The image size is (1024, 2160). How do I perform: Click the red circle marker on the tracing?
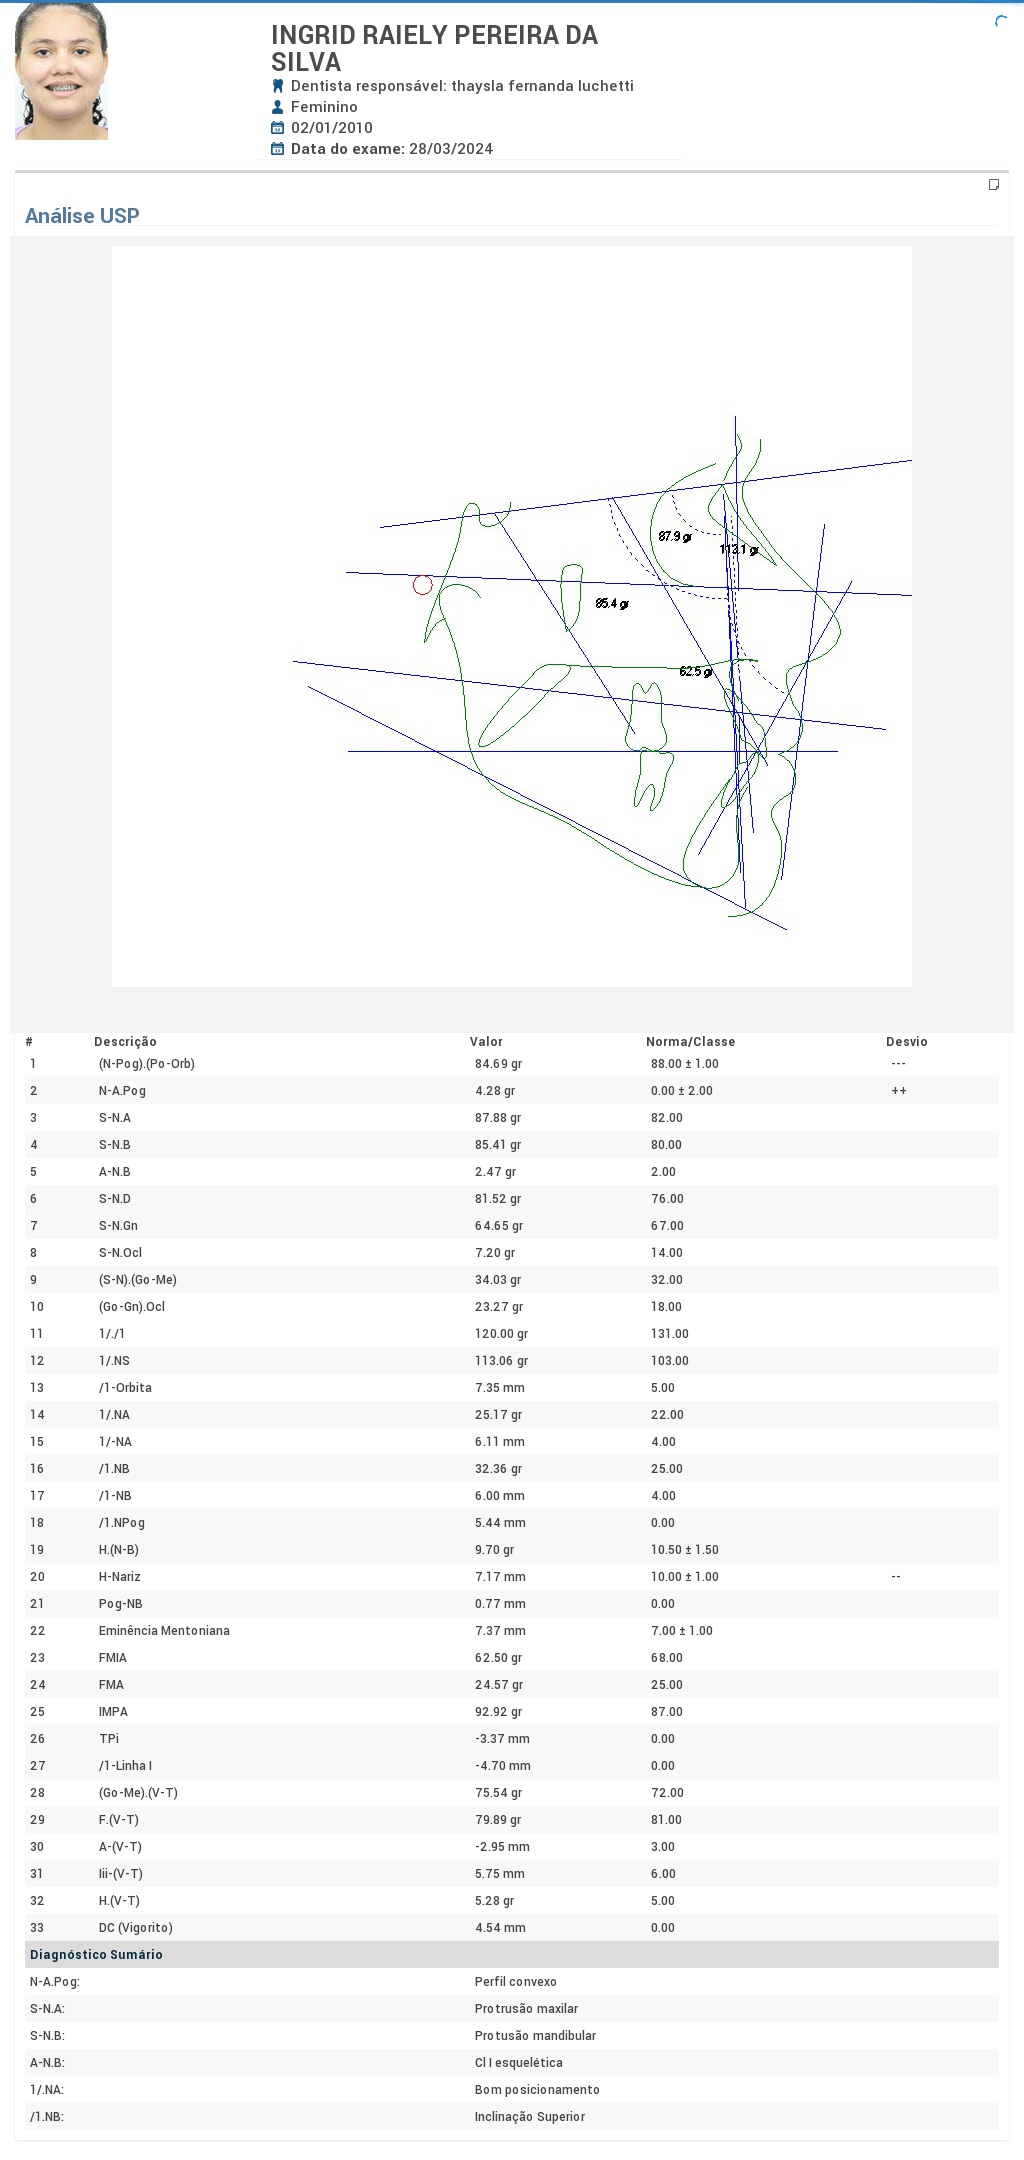[423, 585]
